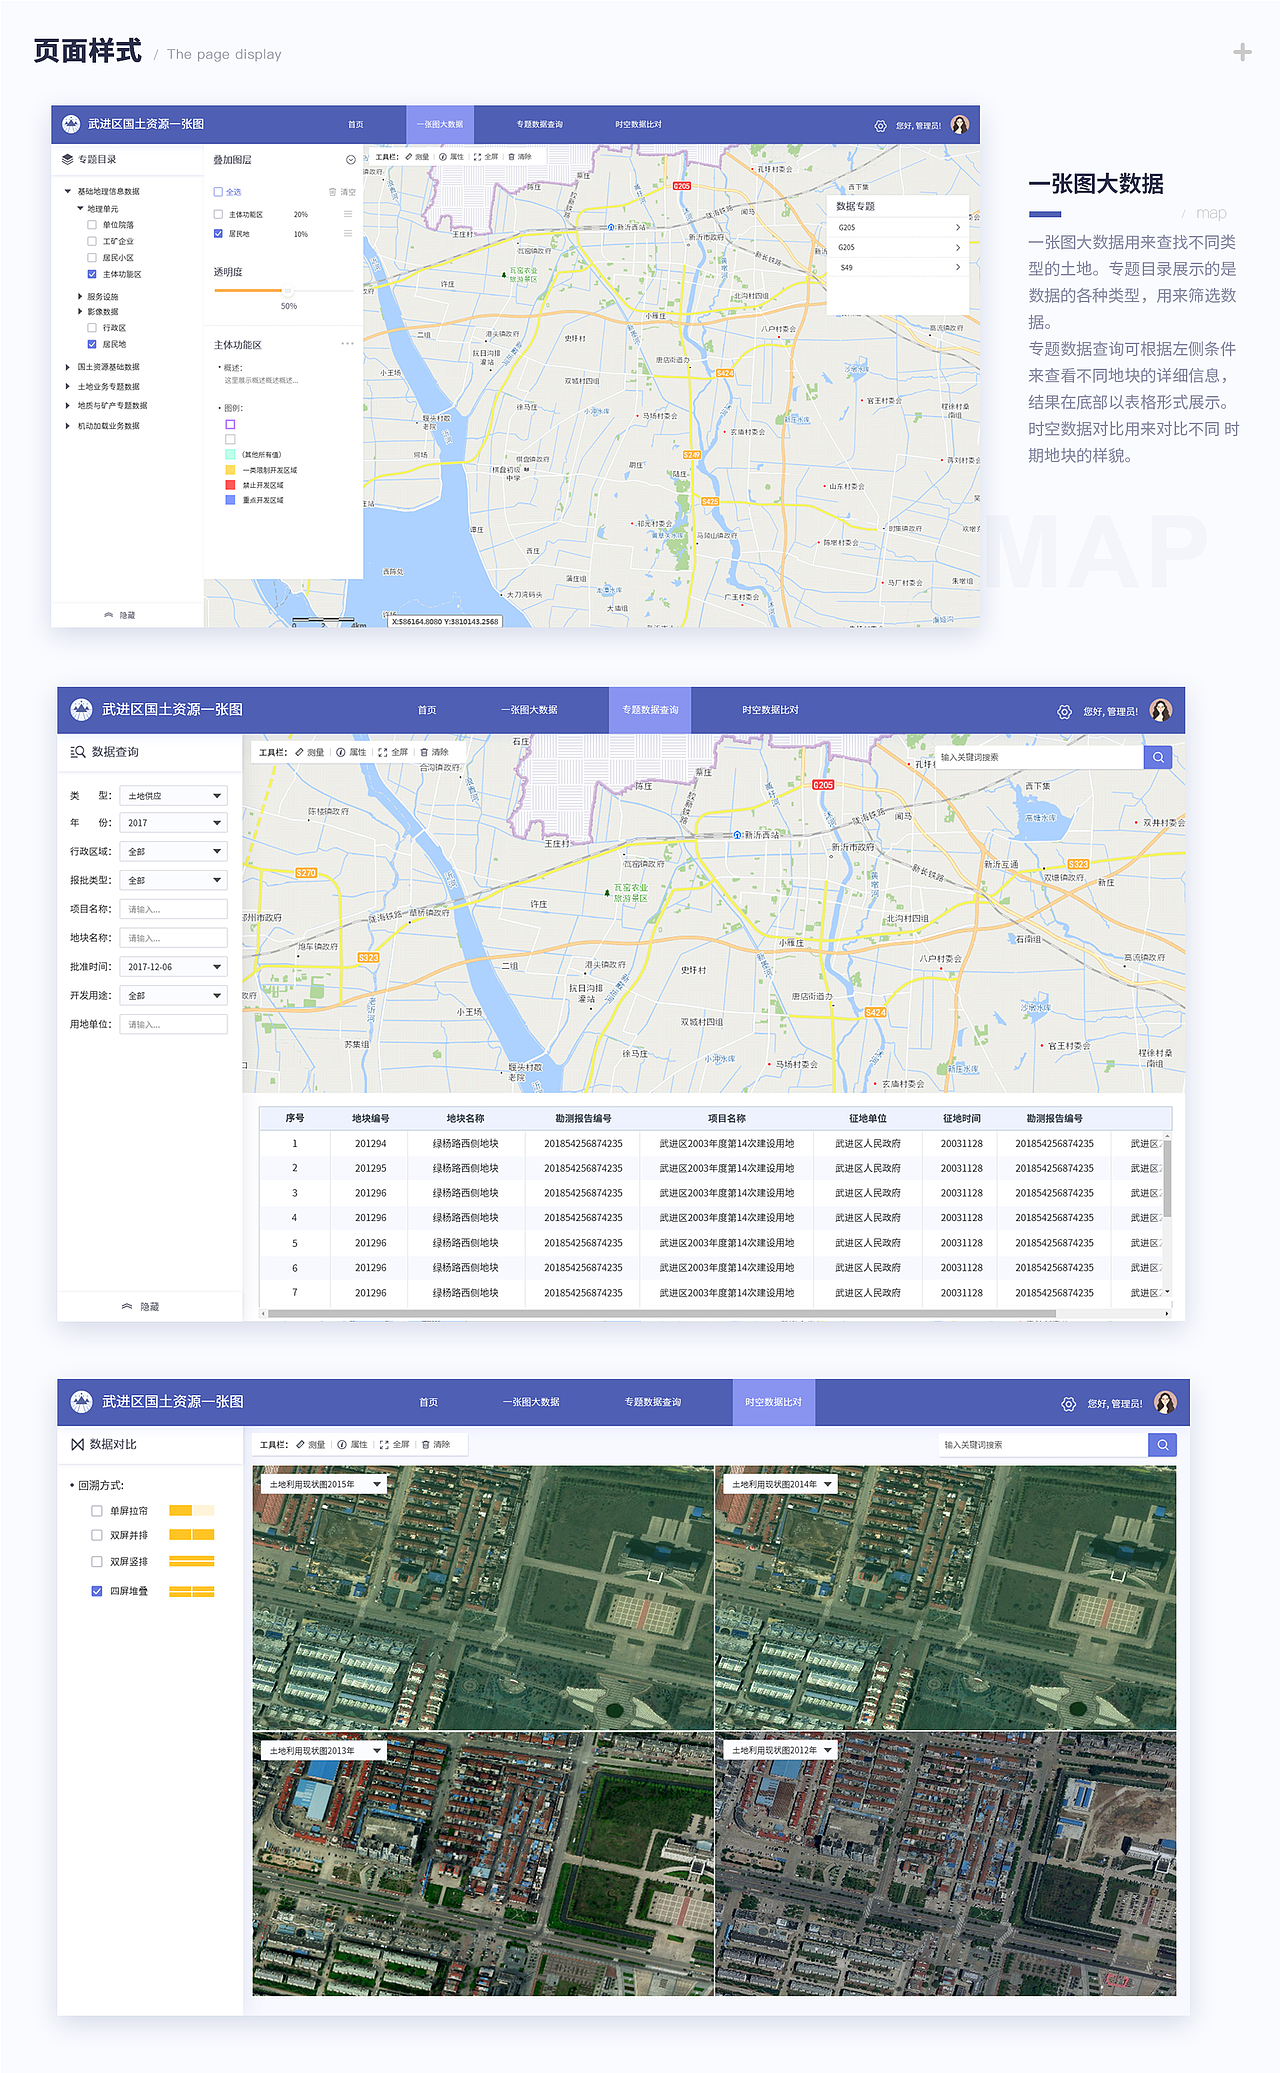
Task: Click horizontal scrollbar under the results table
Action: click(x=660, y=1313)
